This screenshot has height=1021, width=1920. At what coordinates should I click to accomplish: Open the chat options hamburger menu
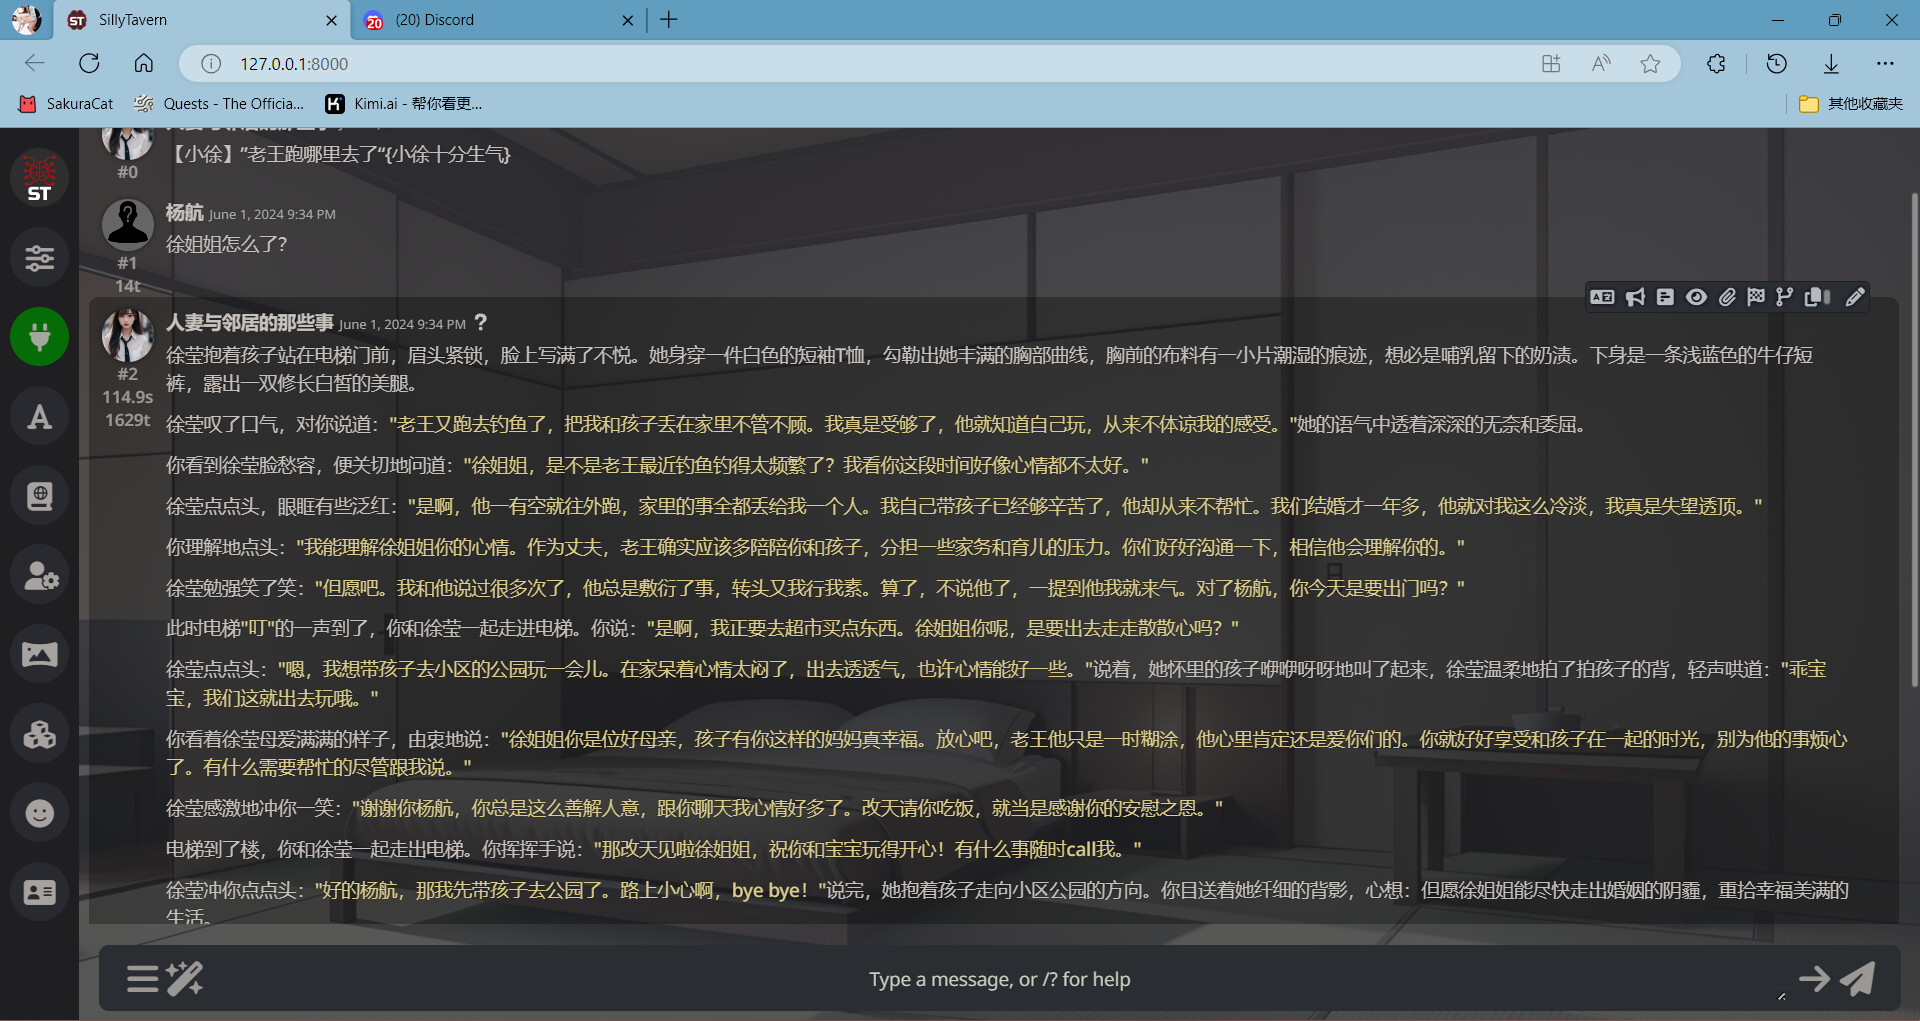coord(142,979)
